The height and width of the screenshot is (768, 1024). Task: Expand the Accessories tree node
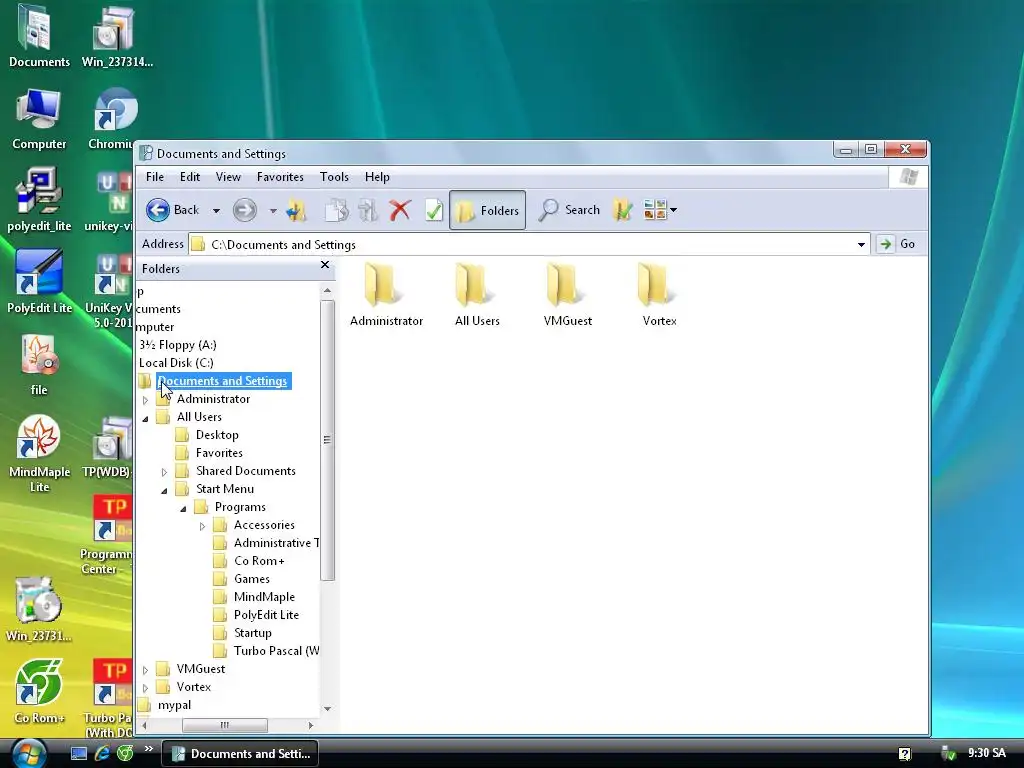coord(202,526)
